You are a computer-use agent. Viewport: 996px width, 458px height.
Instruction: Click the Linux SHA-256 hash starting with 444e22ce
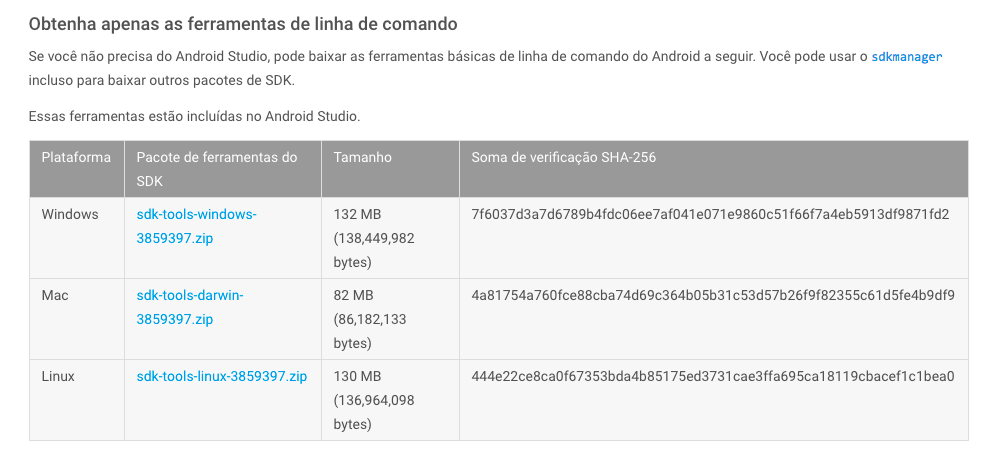[x=713, y=377]
